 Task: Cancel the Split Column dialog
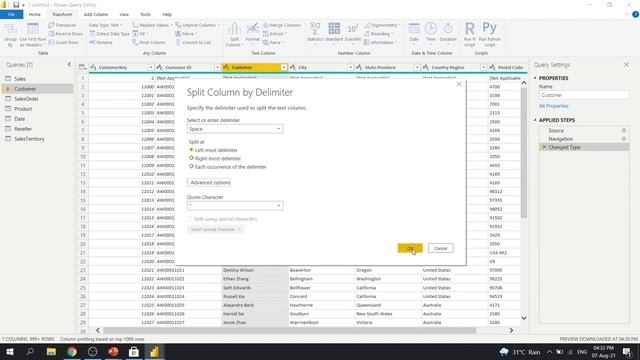tap(440, 248)
